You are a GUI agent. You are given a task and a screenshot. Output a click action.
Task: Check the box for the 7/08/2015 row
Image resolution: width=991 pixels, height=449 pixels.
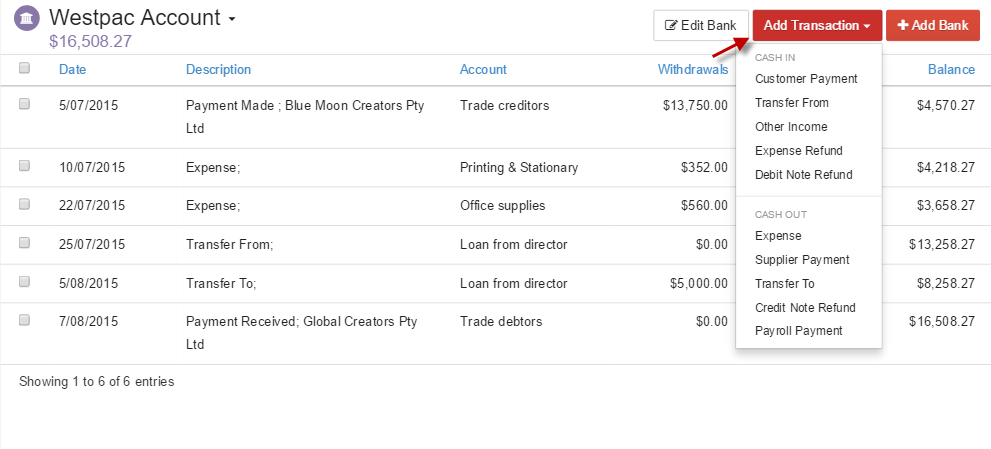click(25, 320)
